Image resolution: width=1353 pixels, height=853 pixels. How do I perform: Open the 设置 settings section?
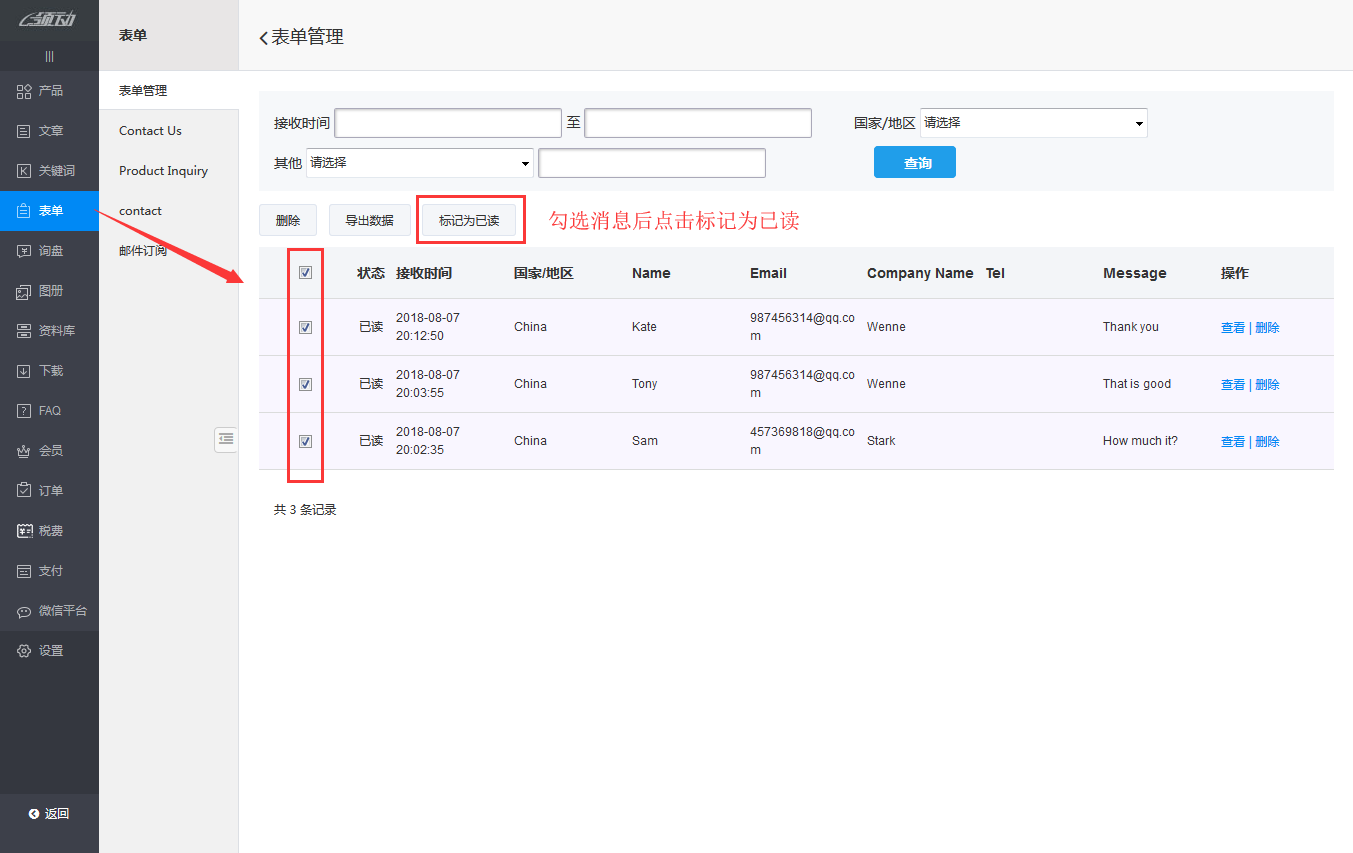[49, 650]
